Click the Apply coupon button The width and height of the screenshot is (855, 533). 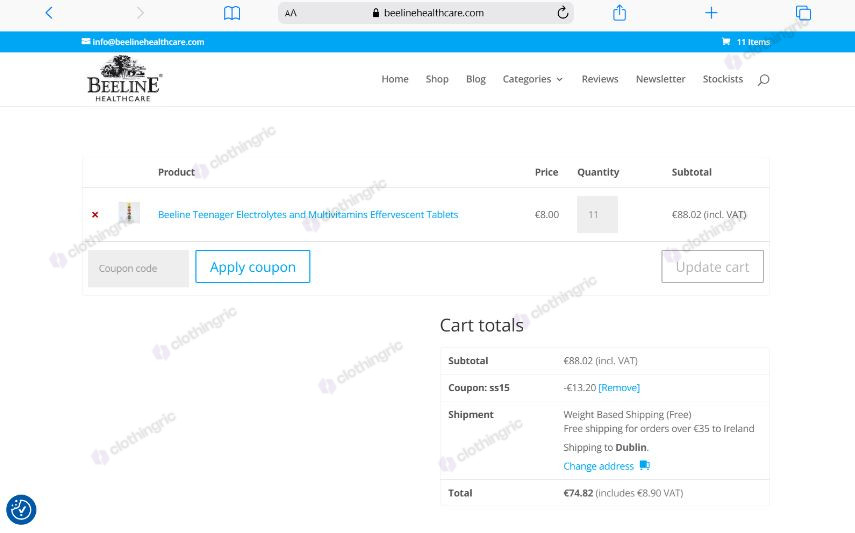point(252,267)
